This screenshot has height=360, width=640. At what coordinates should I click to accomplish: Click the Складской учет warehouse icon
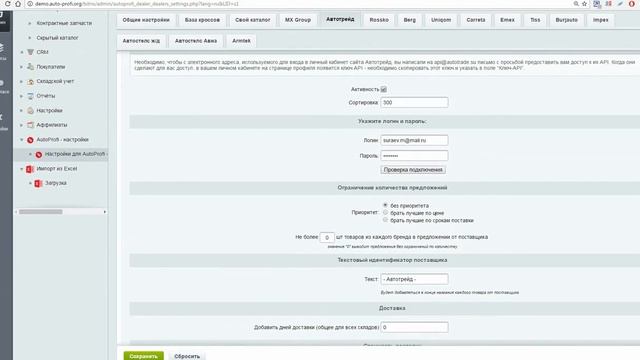pos(30,81)
